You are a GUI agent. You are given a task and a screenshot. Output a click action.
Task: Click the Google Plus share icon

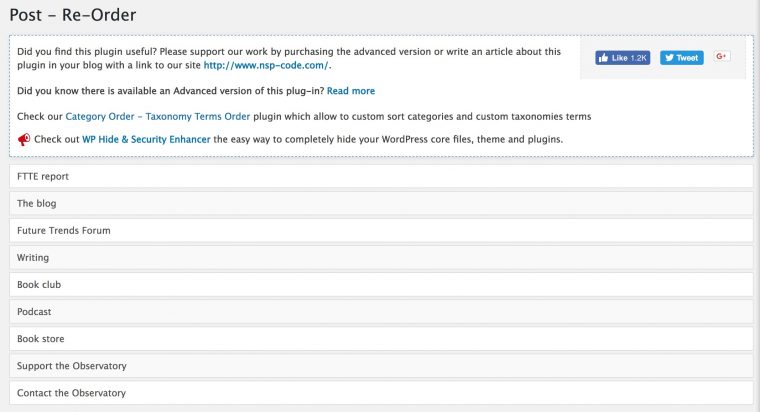coord(721,56)
